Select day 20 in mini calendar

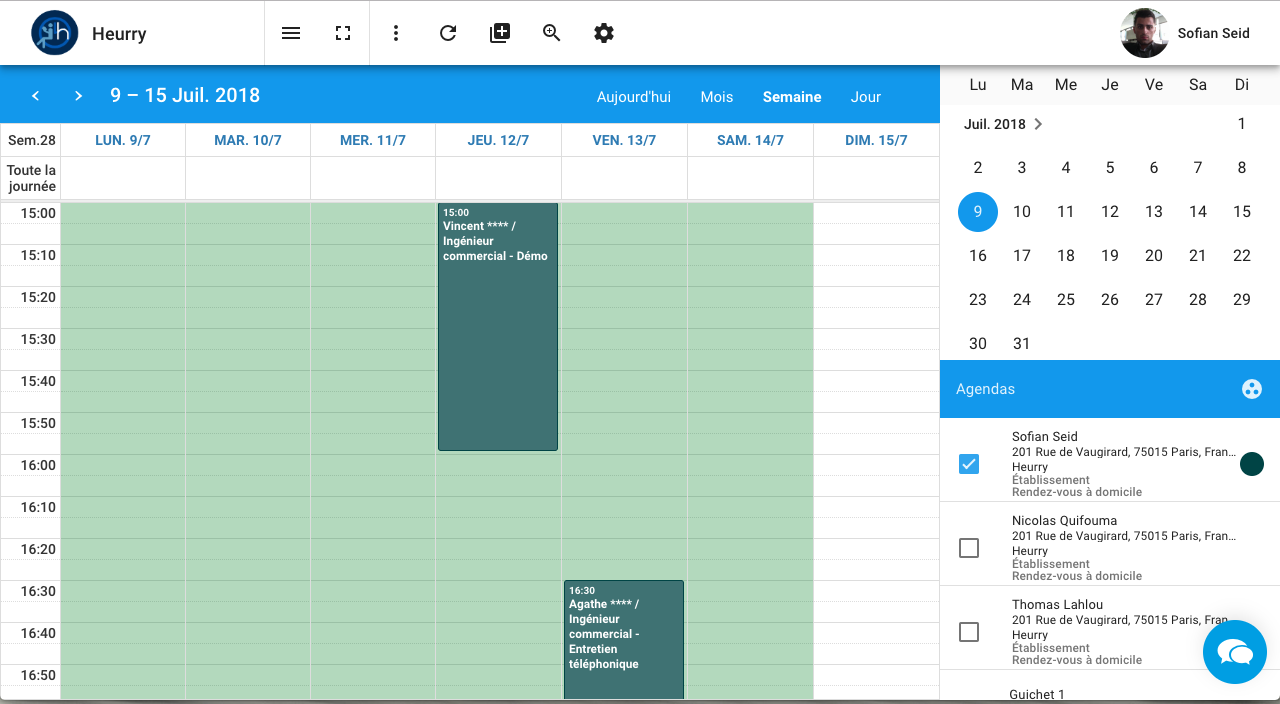click(x=1154, y=256)
